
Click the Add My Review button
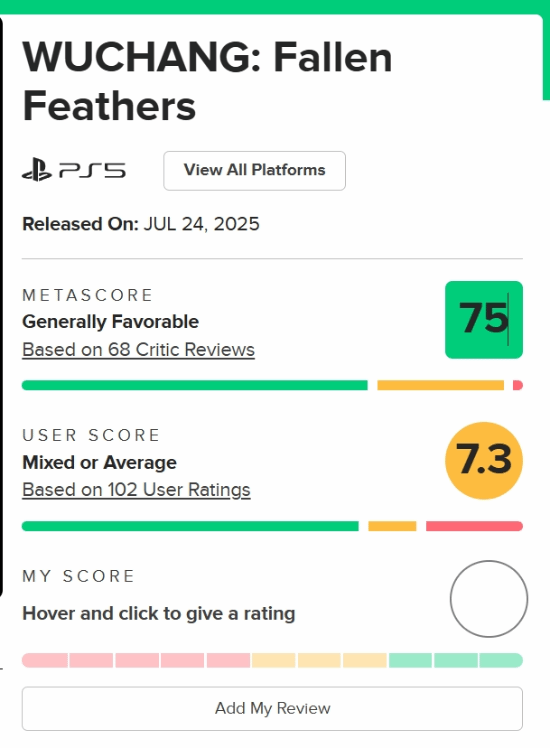(x=272, y=708)
